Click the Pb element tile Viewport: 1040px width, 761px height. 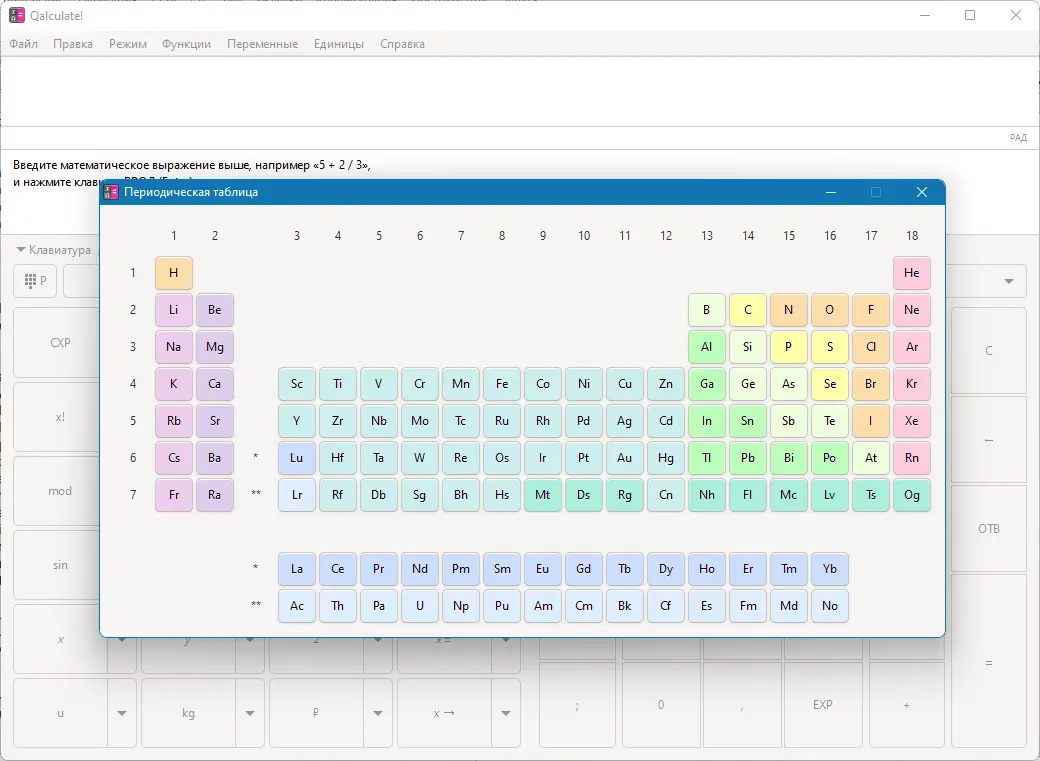pyautogui.click(x=748, y=458)
